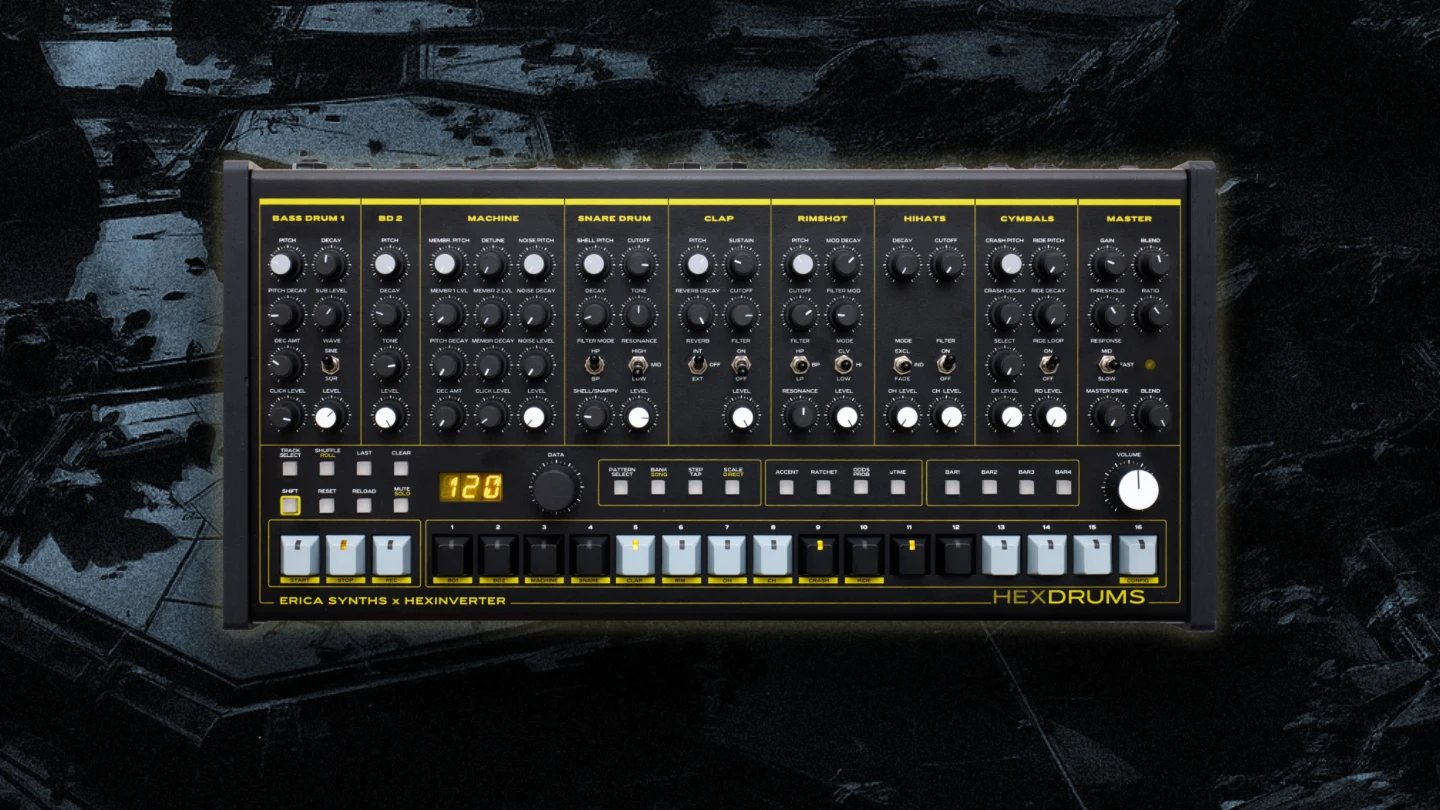Screen dimensions: 1440x810
Task: Toggle step 6 Rim key
Action: pyautogui.click(x=681, y=555)
